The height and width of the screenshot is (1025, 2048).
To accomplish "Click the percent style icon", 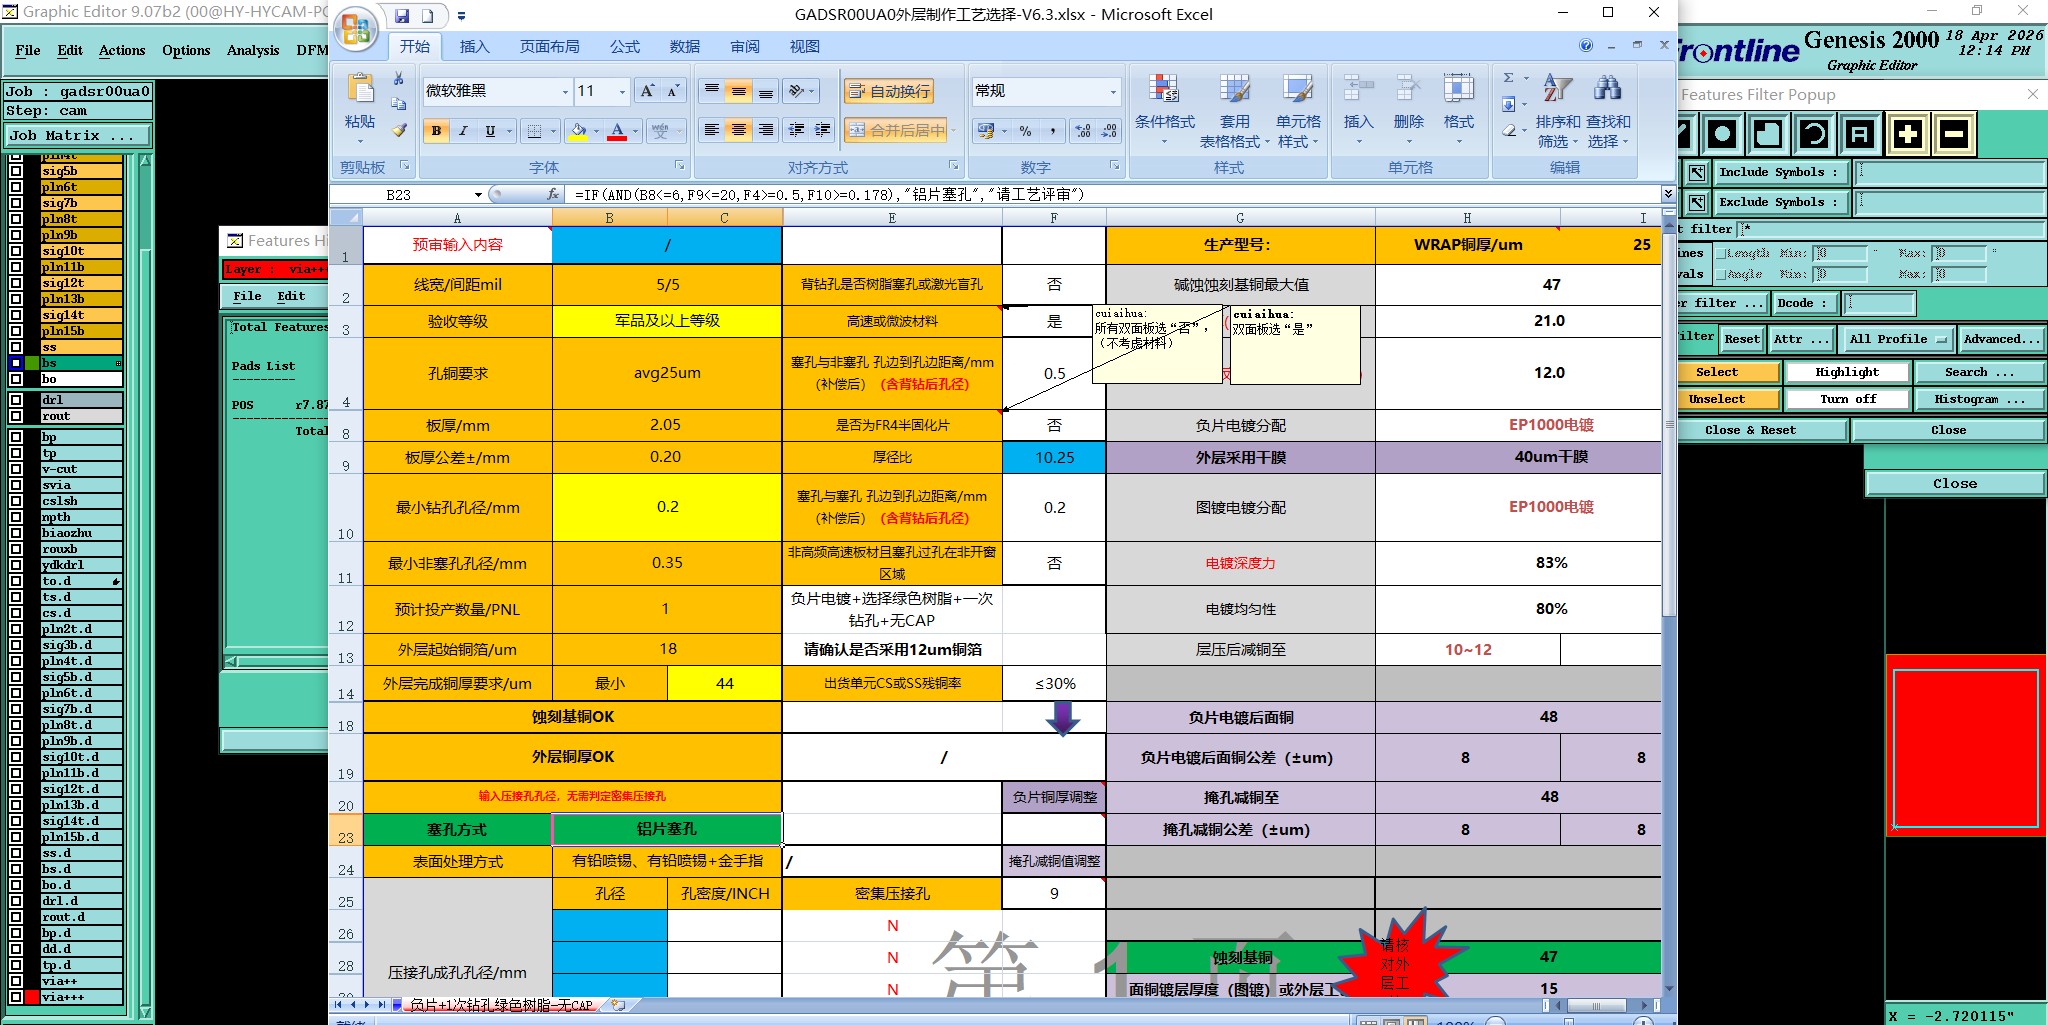I will 1025,131.
